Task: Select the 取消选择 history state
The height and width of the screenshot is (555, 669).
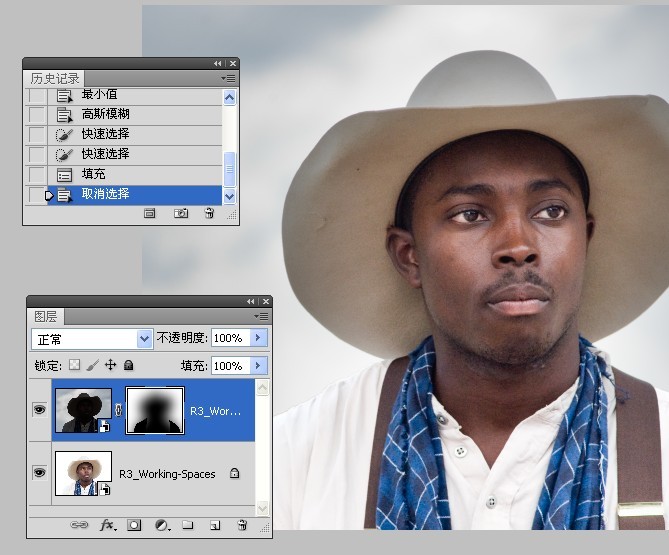Action: [134, 195]
